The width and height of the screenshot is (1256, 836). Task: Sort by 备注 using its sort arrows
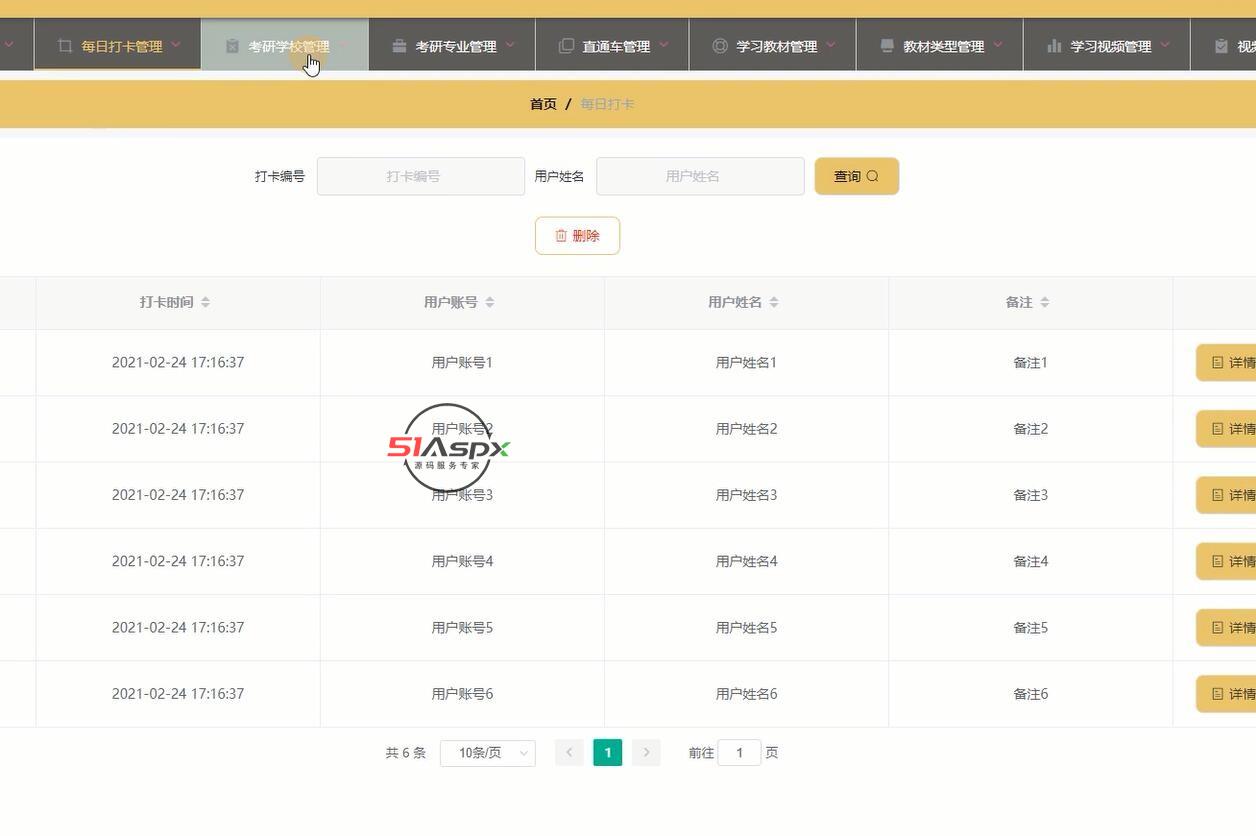pos(1044,302)
